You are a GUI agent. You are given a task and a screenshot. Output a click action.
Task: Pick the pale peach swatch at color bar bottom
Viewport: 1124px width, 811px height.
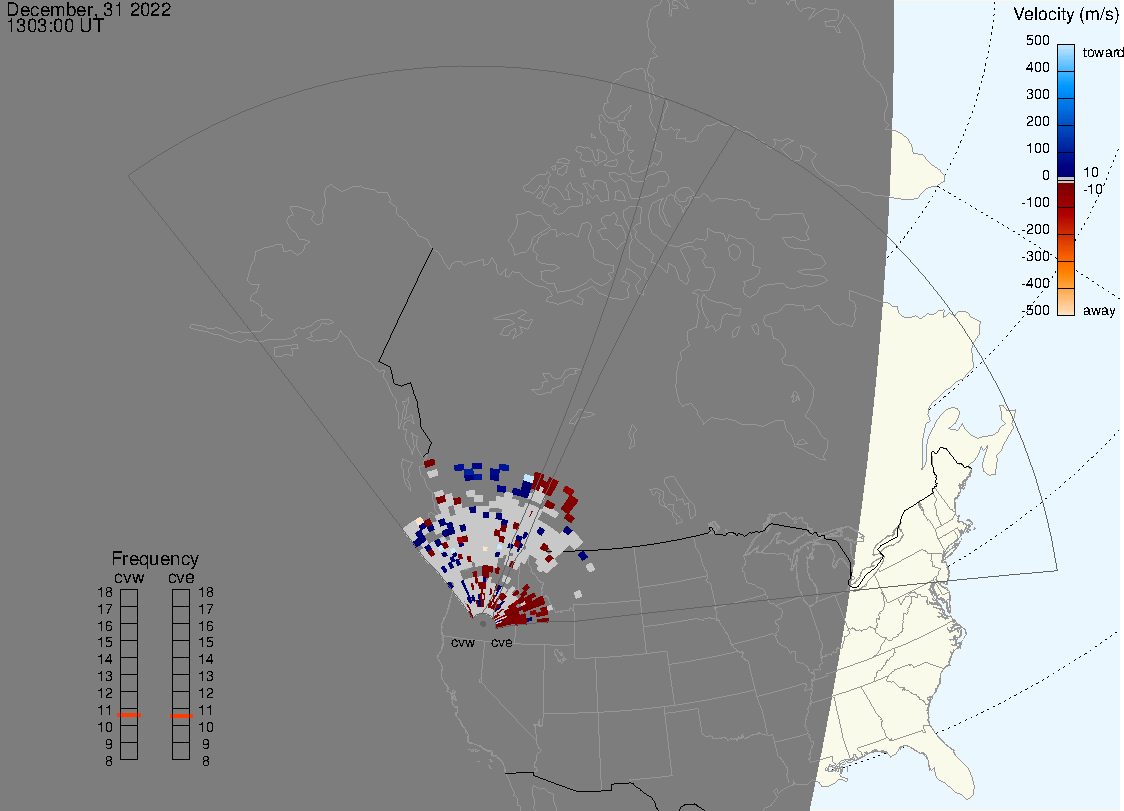(x=1066, y=302)
